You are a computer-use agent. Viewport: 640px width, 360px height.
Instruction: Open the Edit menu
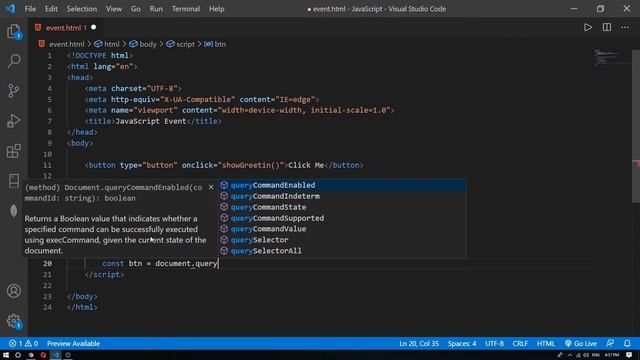[x=51, y=9]
